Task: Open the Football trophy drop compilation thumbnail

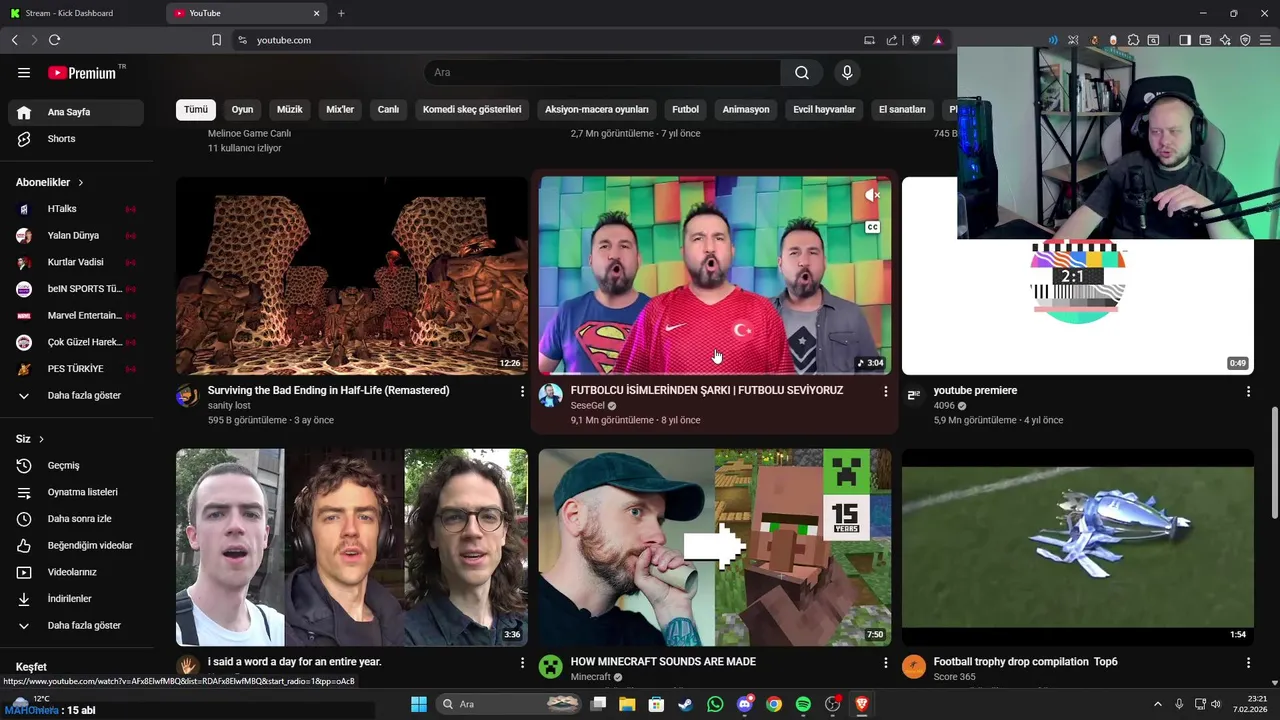Action: click(x=1078, y=547)
